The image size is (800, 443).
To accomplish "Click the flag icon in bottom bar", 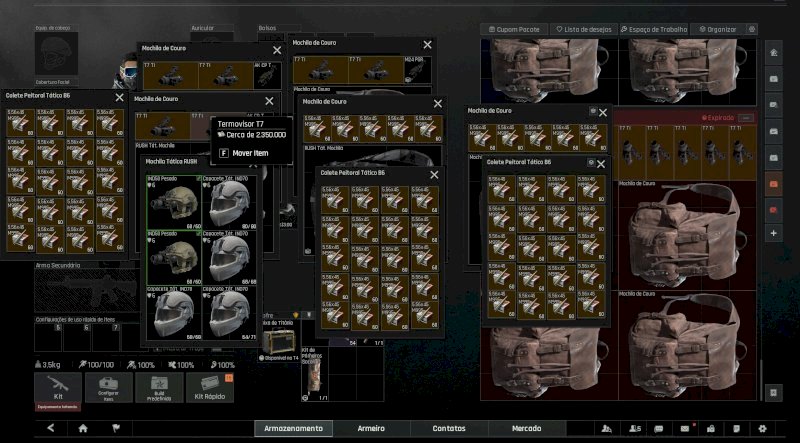I will [x=115, y=428].
